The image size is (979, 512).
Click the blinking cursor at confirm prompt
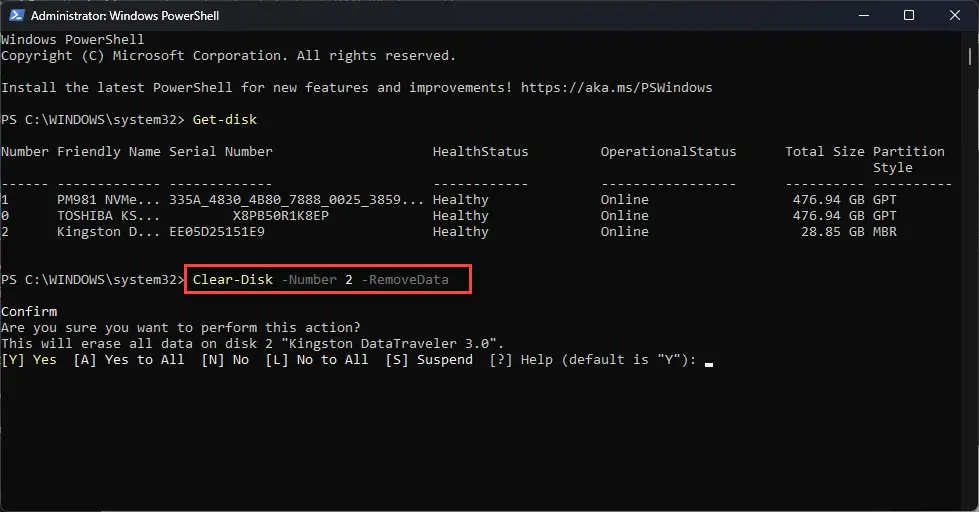coord(709,363)
